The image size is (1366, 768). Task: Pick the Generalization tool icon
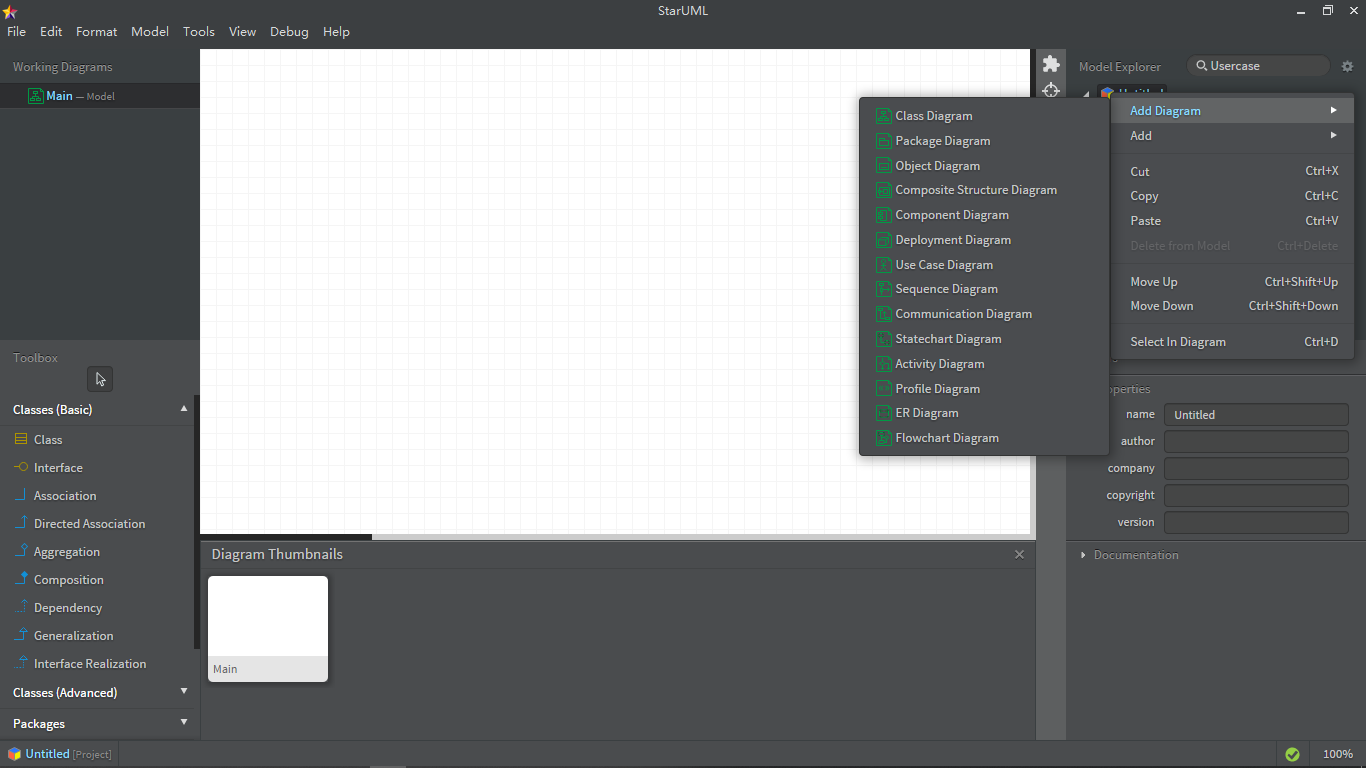[21, 635]
